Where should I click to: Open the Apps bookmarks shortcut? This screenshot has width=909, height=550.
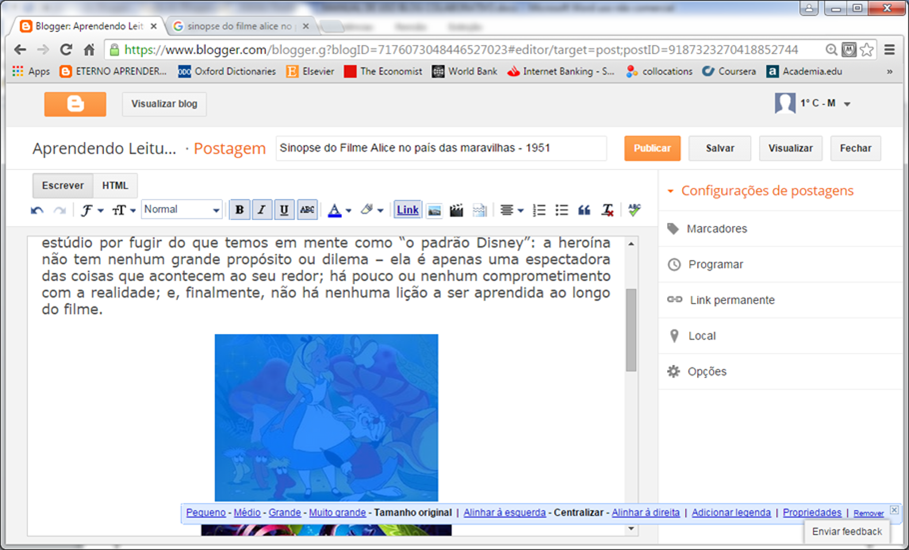pos(31,71)
